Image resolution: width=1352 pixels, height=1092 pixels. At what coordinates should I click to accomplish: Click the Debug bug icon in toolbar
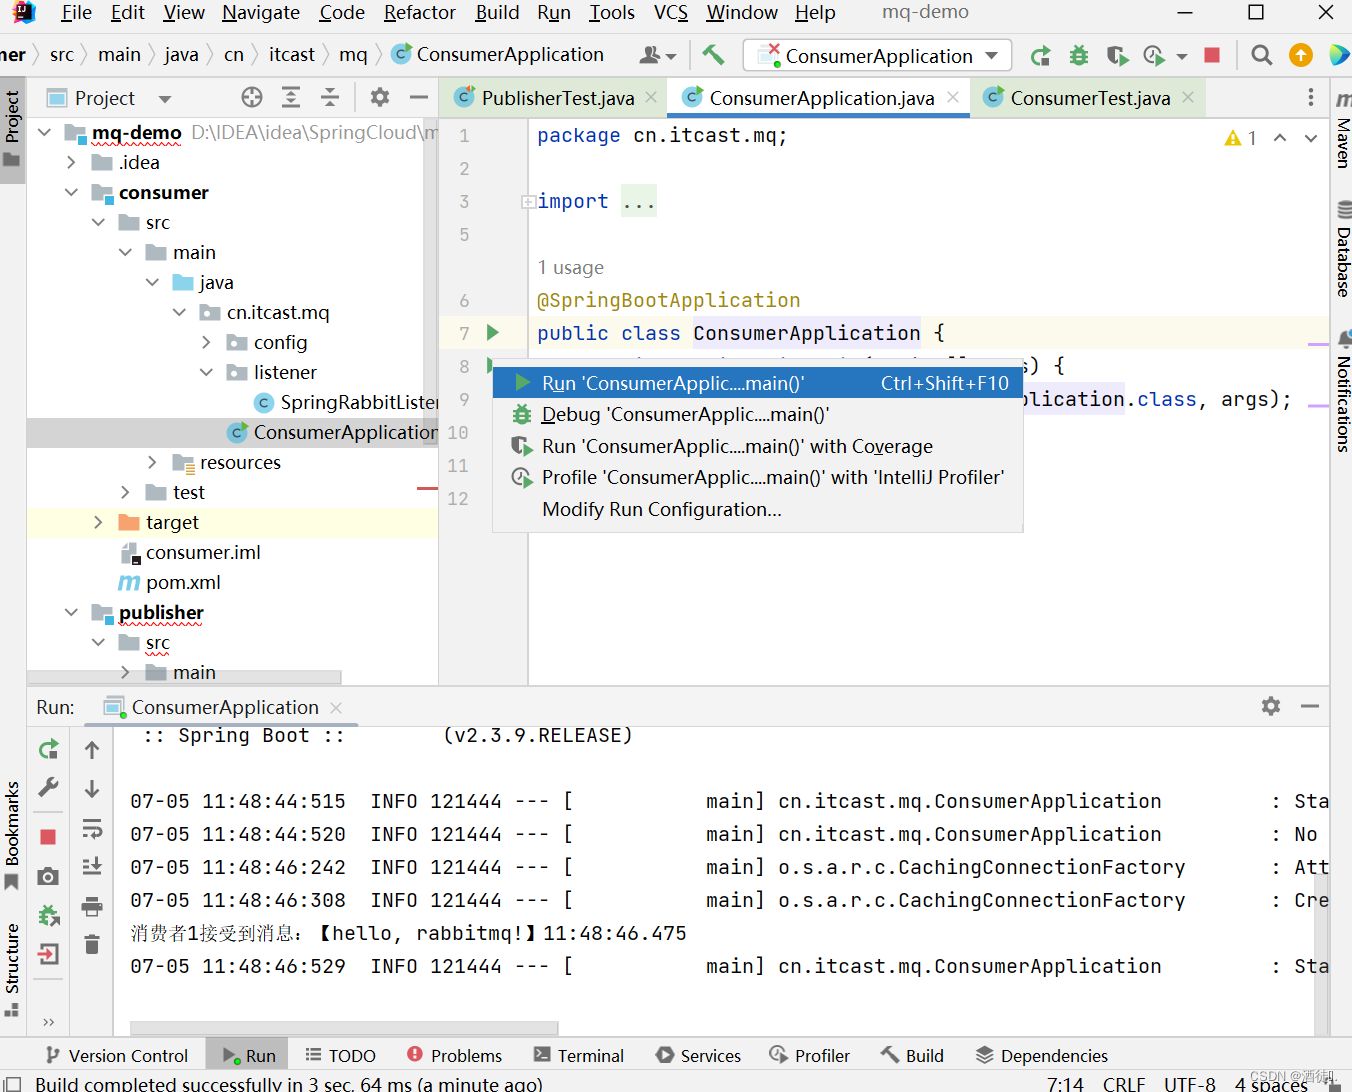pos(1079,55)
